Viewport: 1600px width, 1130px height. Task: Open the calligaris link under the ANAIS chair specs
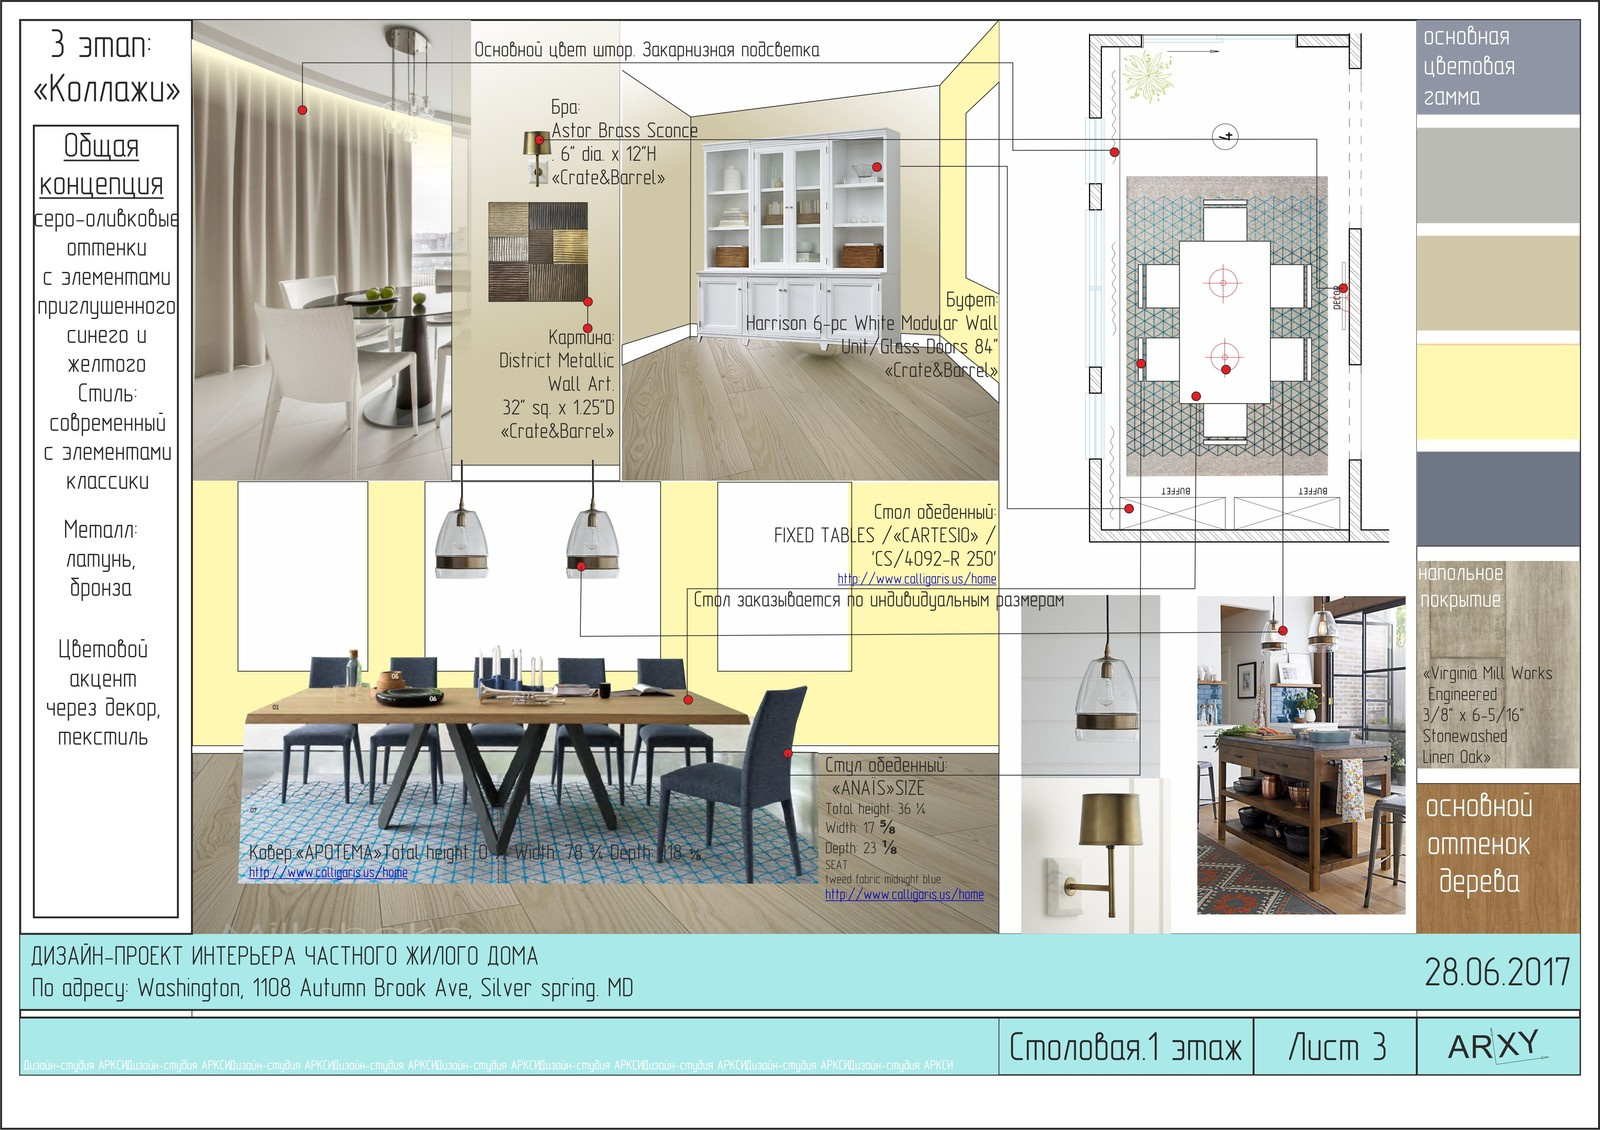click(904, 895)
